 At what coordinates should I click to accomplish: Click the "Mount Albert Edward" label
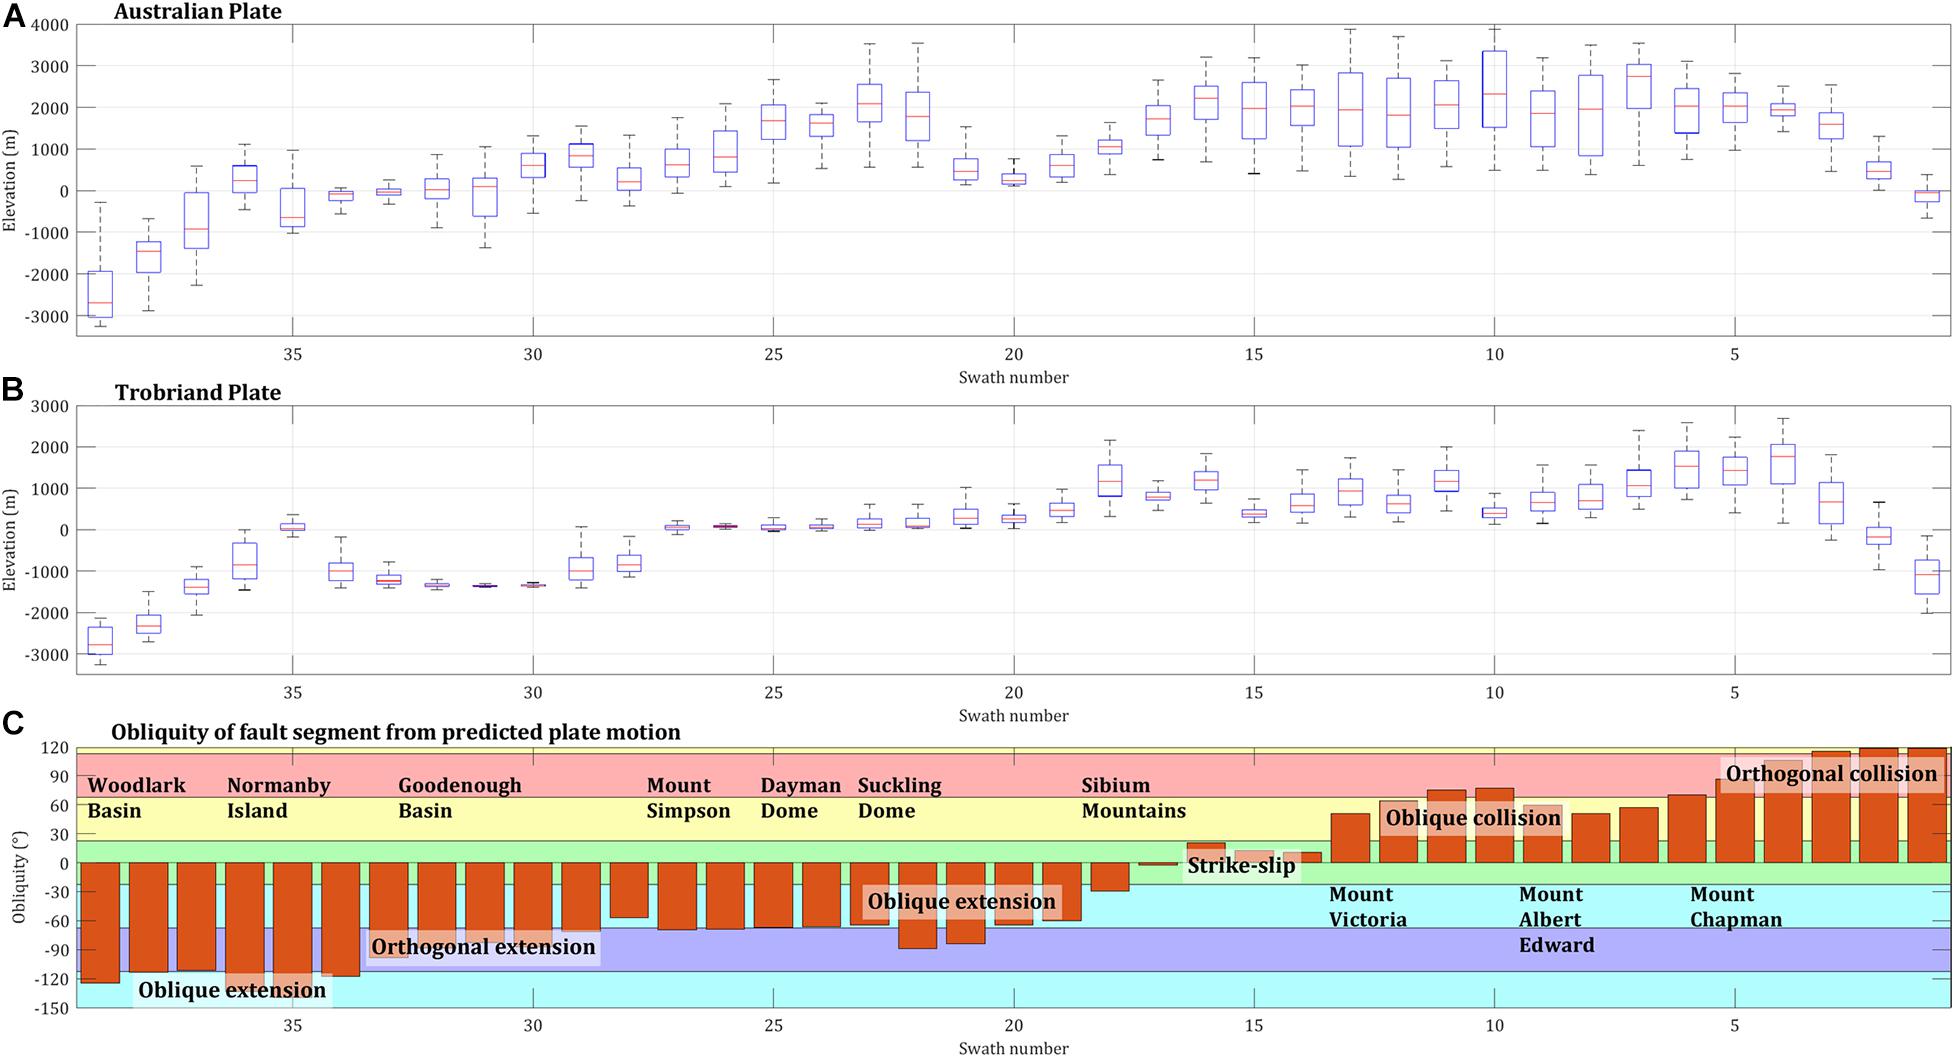(x=1557, y=920)
